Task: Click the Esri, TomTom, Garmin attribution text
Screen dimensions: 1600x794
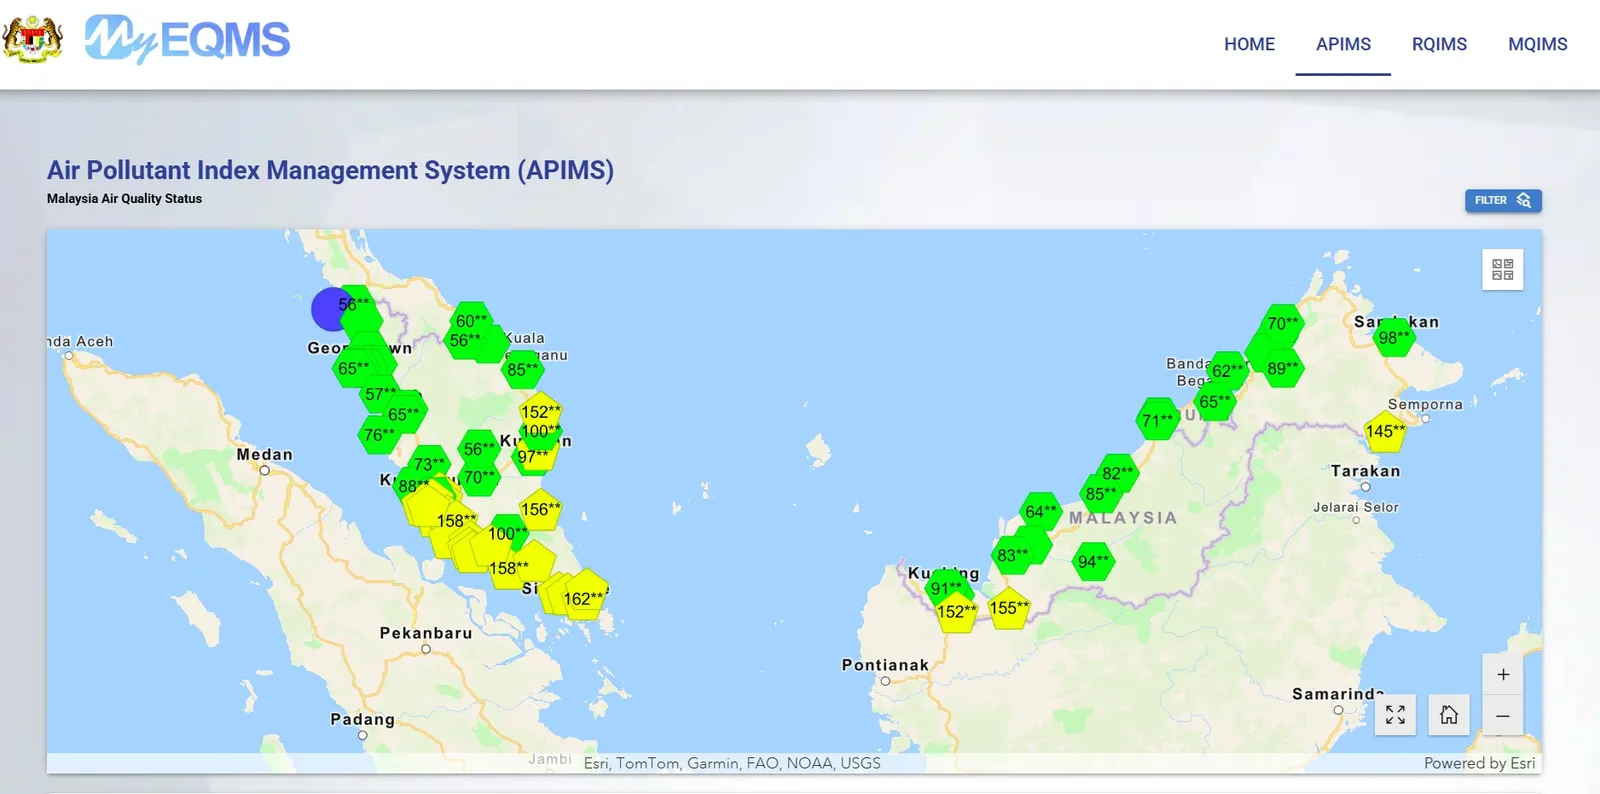Action: 732,763
